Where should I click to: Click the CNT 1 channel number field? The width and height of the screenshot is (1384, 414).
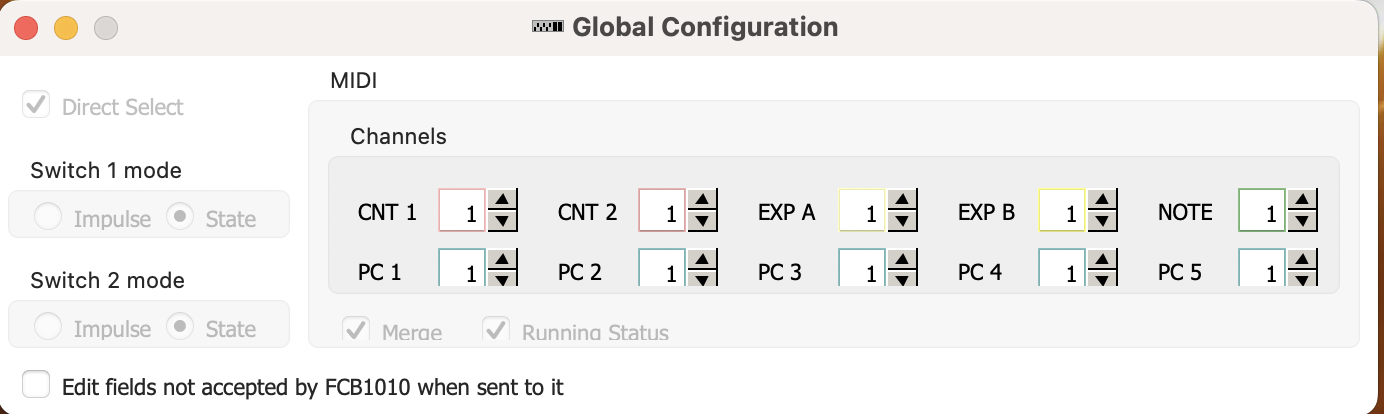[x=461, y=211]
